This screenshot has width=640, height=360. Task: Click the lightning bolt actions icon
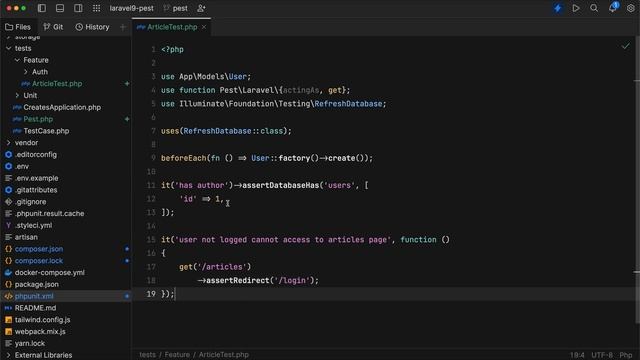pyautogui.click(x=558, y=8)
